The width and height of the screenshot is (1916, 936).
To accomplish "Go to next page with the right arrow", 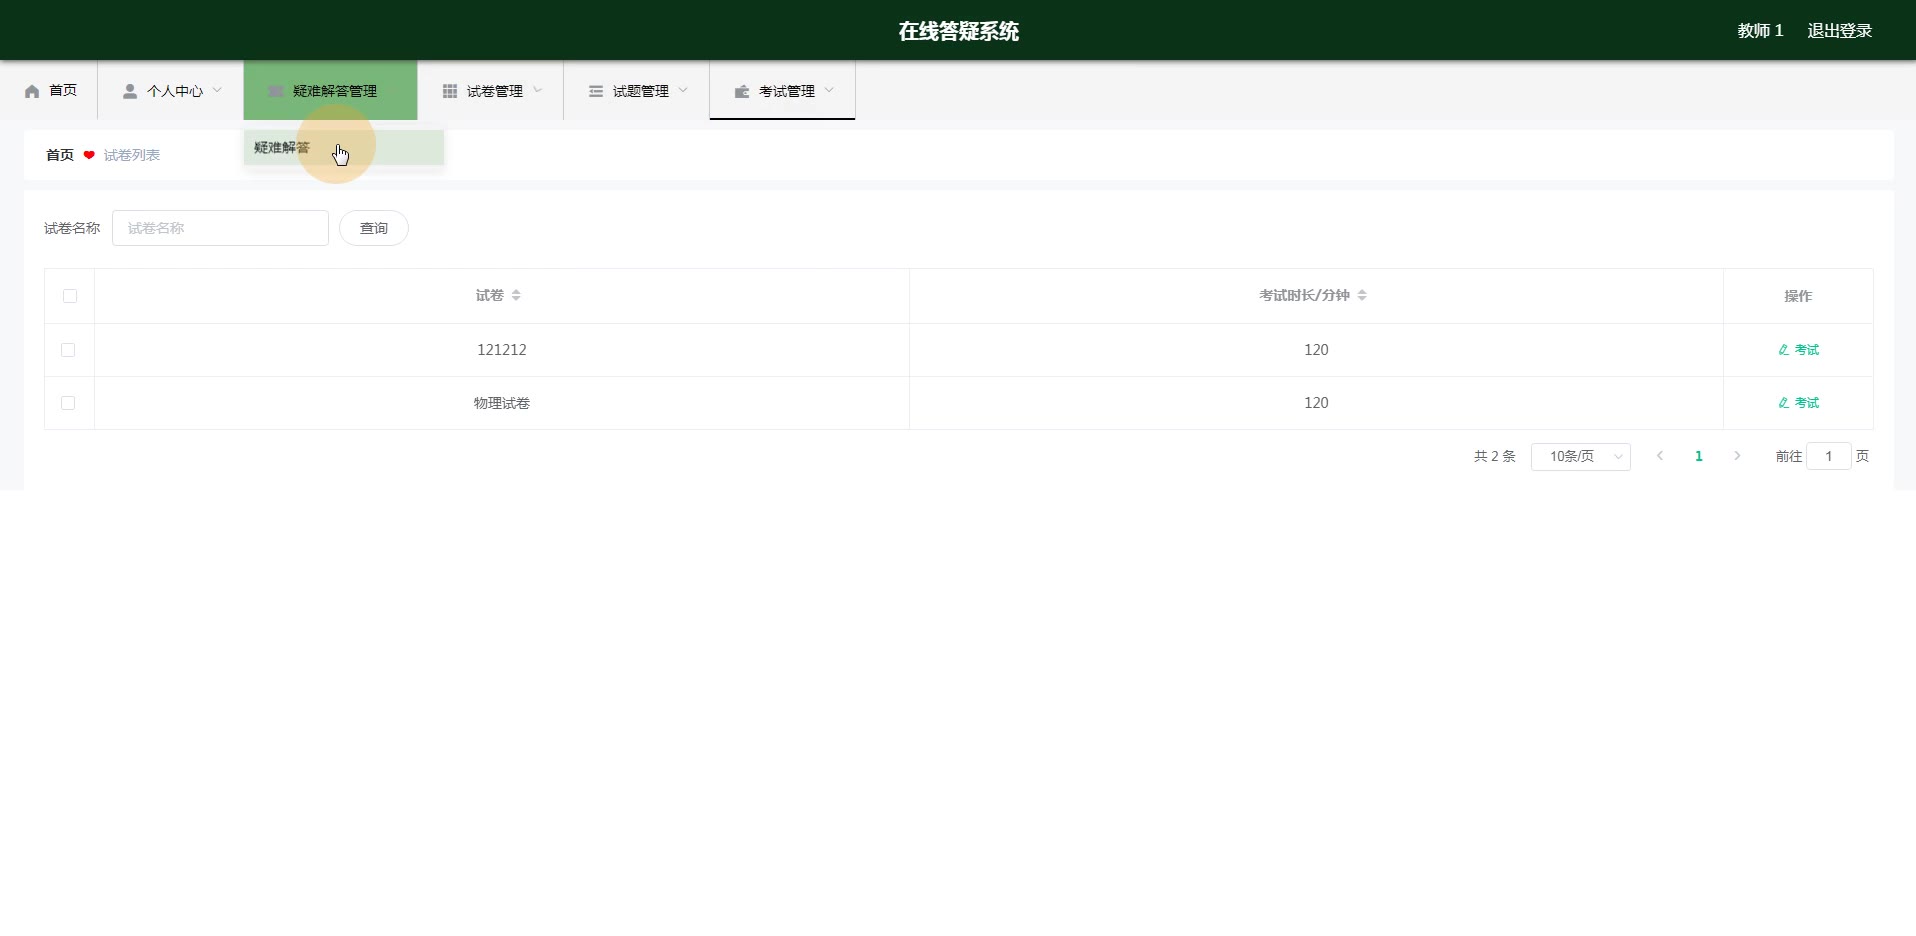I will point(1738,456).
